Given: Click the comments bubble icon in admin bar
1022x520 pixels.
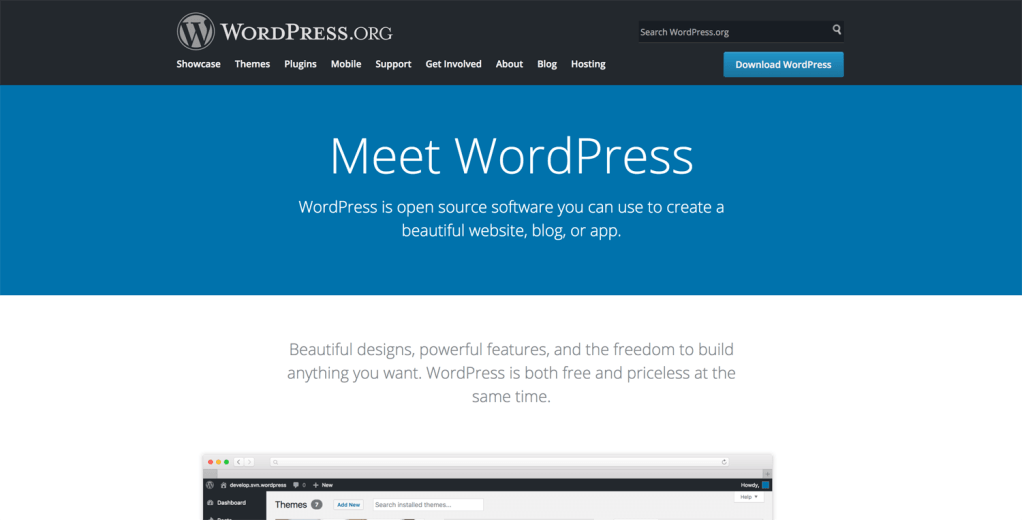Looking at the screenshot, I should [296, 484].
